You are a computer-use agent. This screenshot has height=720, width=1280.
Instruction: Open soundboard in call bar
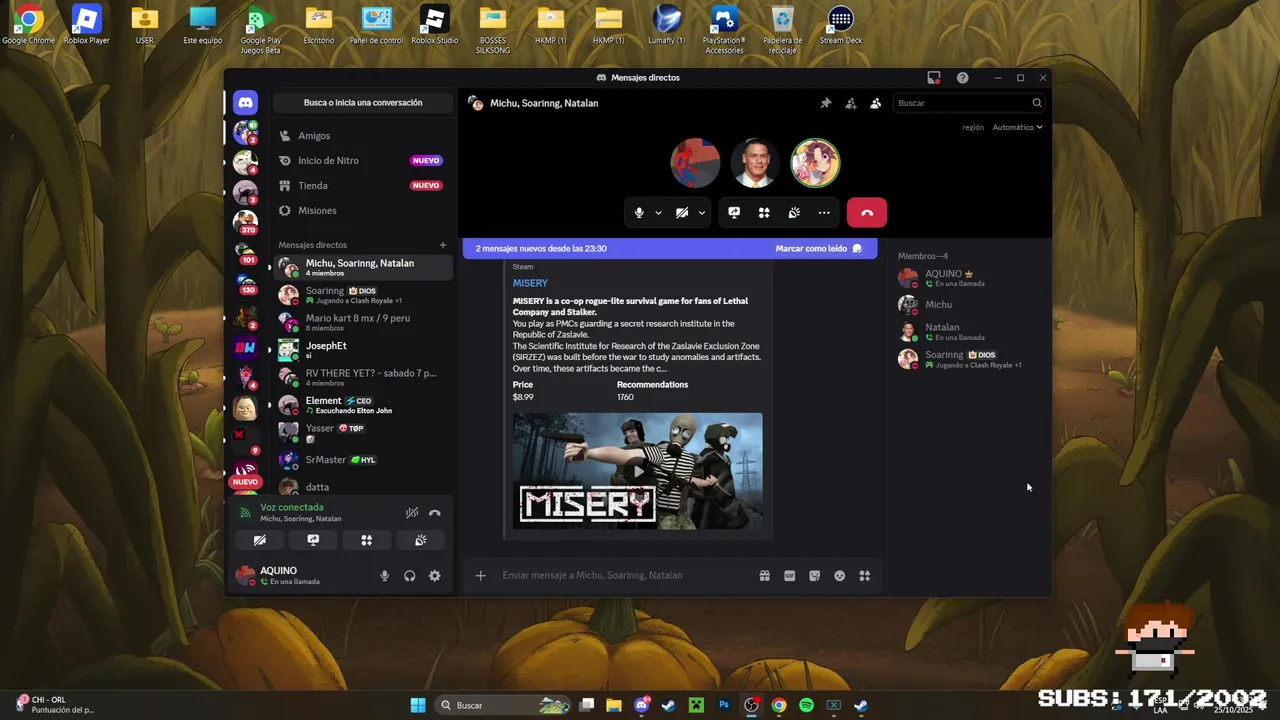point(794,212)
